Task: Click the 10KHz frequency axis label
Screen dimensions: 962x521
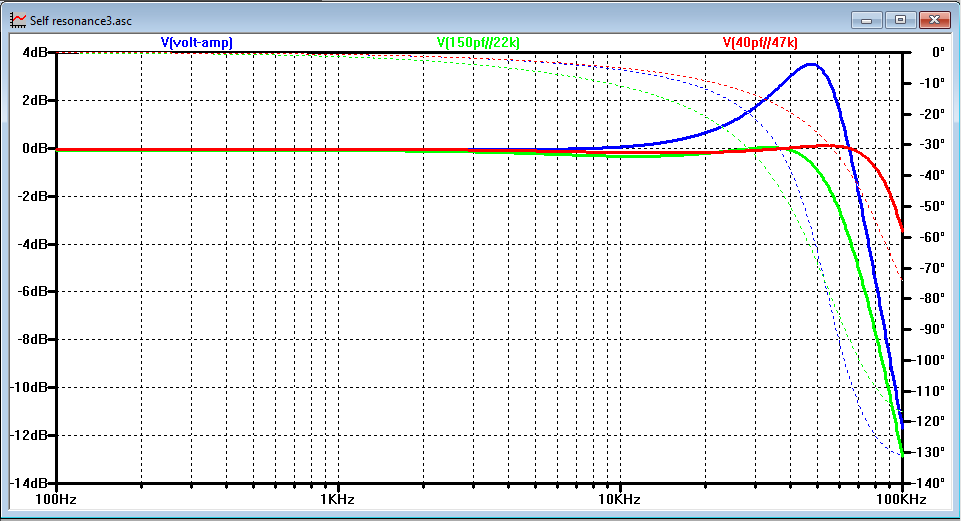Action: pos(620,500)
